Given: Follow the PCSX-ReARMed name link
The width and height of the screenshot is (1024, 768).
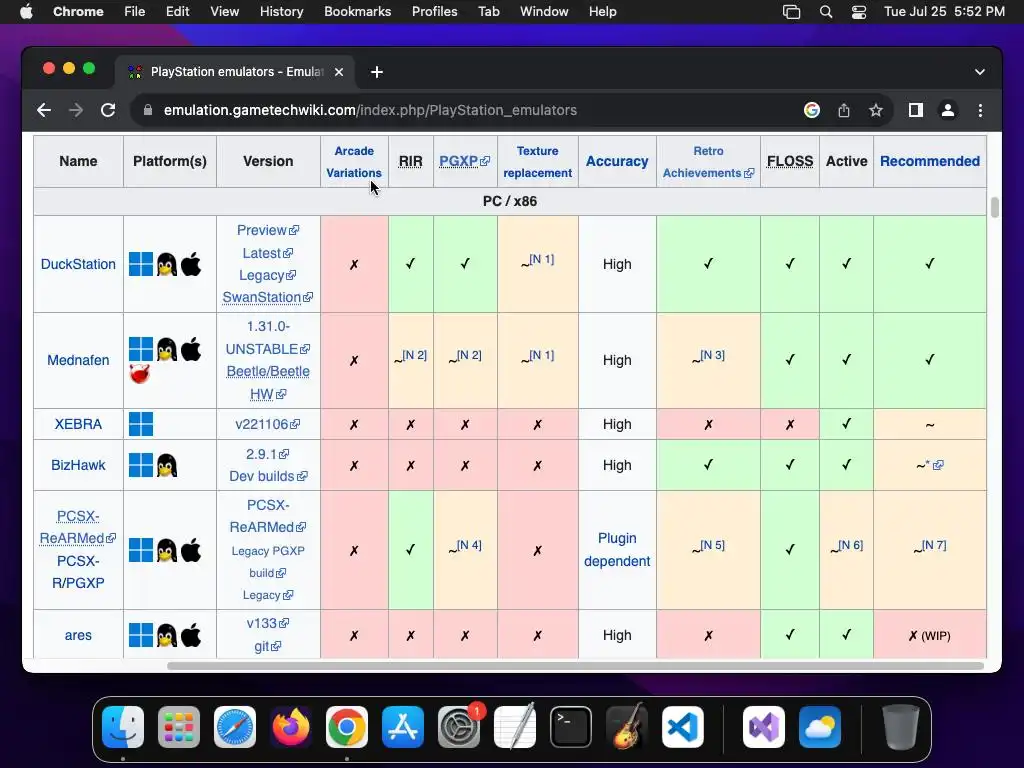Looking at the screenshot, I should pos(78,527).
